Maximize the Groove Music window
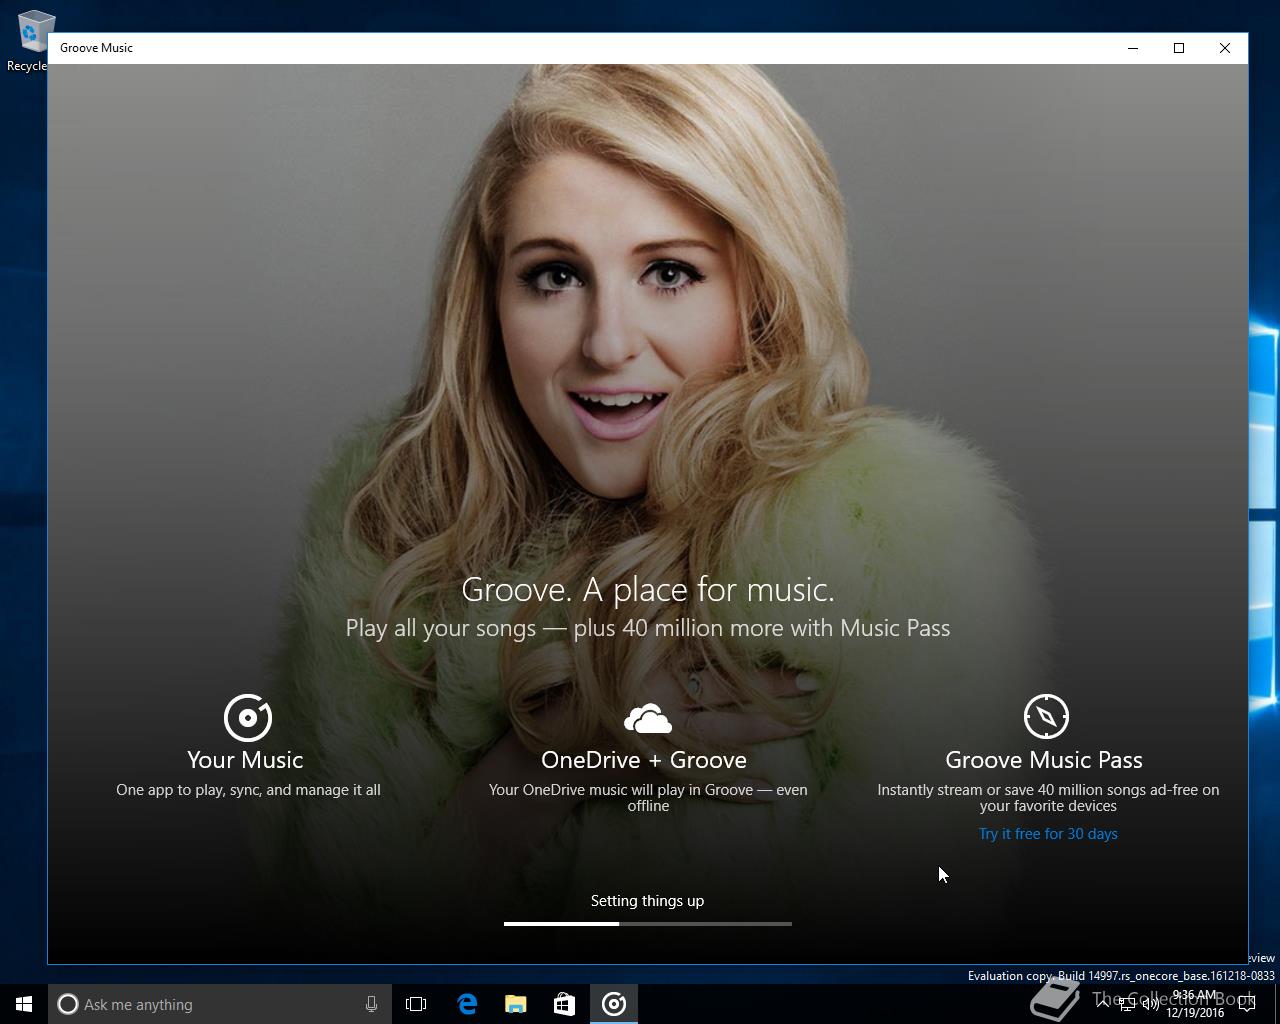This screenshot has width=1280, height=1024. pyautogui.click(x=1179, y=48)
